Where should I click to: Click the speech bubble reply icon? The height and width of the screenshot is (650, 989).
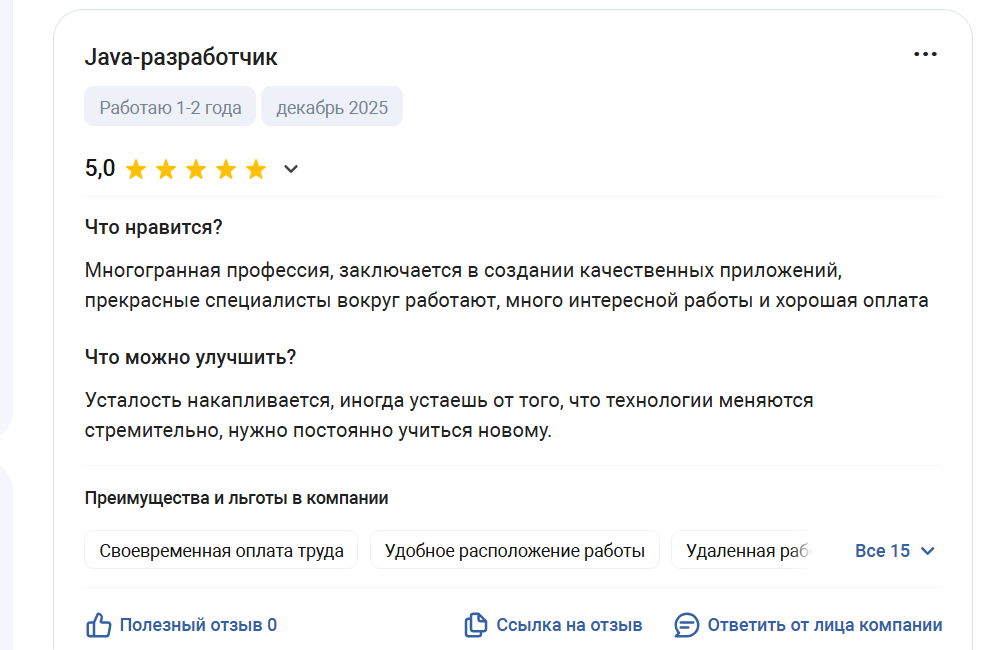686,625
